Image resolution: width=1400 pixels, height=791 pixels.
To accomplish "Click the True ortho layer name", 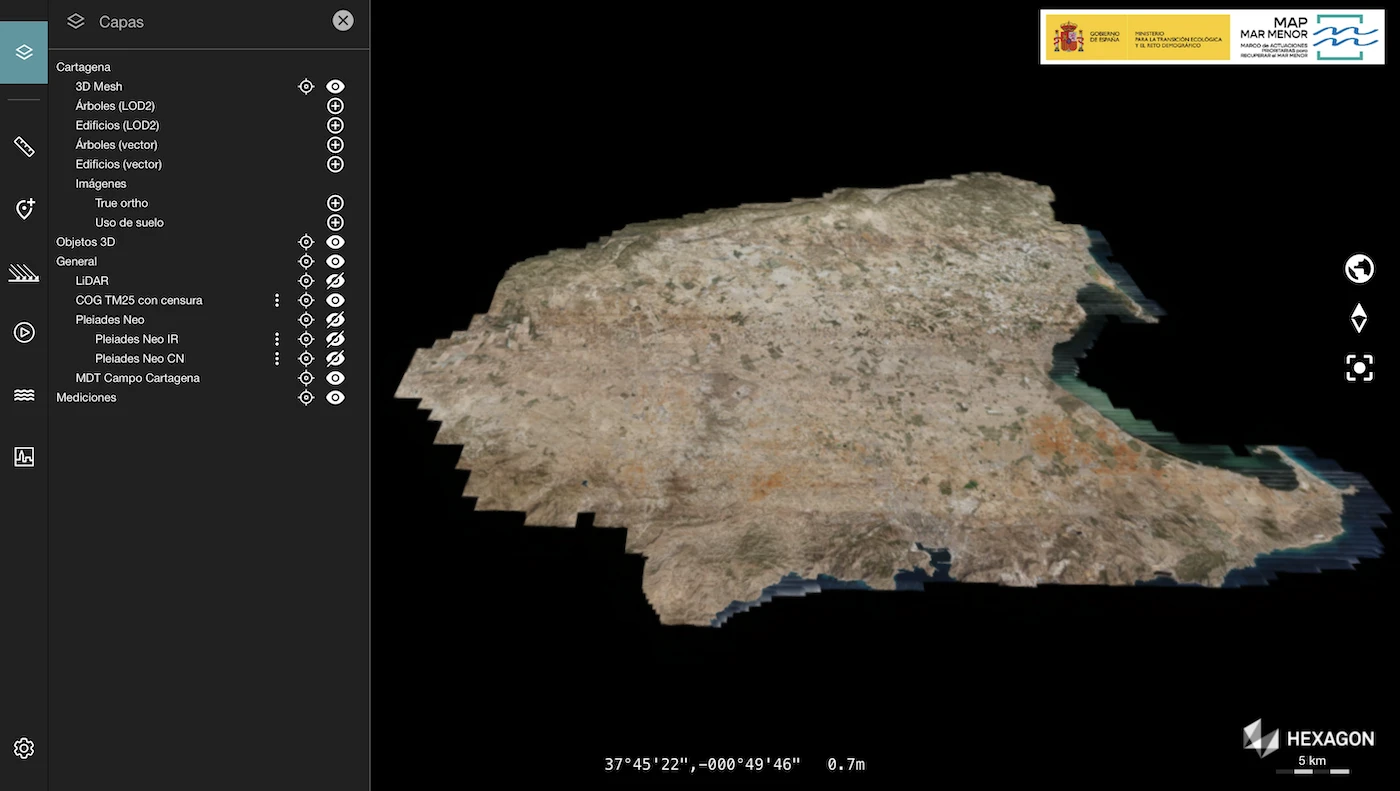I will click(x=121, y=203).
